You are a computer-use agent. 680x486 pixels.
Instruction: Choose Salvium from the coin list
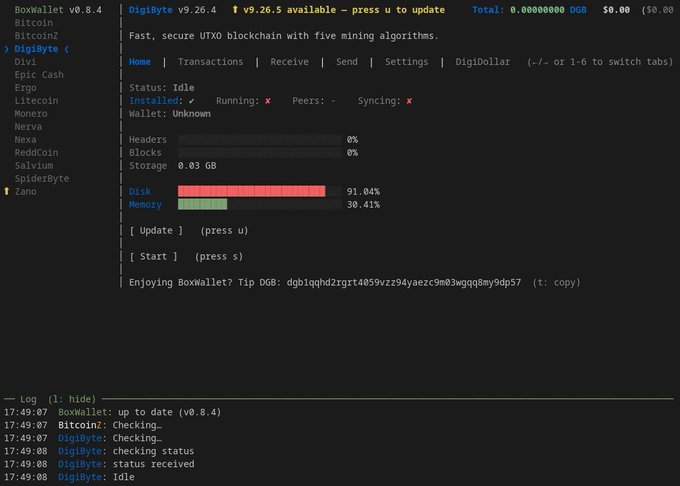click(x=33, y=166)
